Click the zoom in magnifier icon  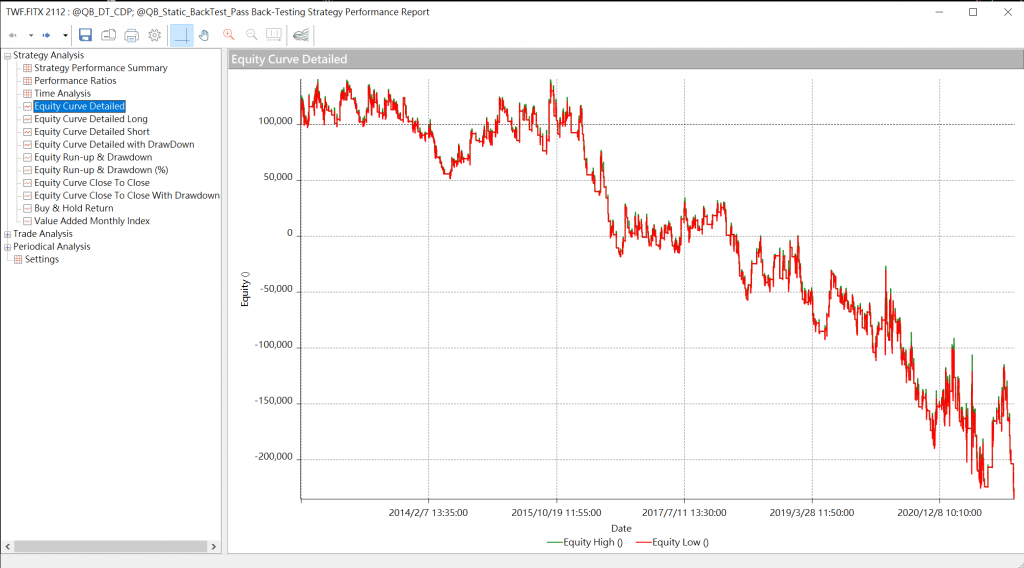(229, 35)
